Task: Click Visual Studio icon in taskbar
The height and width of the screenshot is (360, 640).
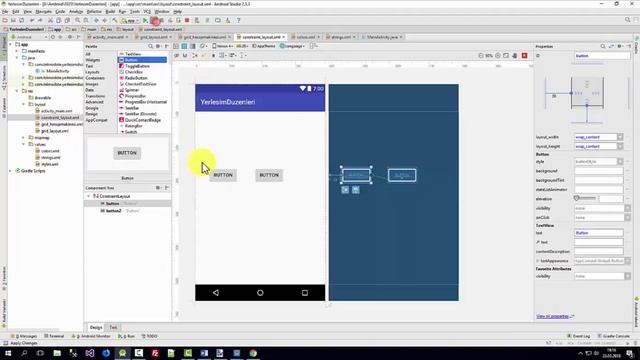Action: pos(90,353)
